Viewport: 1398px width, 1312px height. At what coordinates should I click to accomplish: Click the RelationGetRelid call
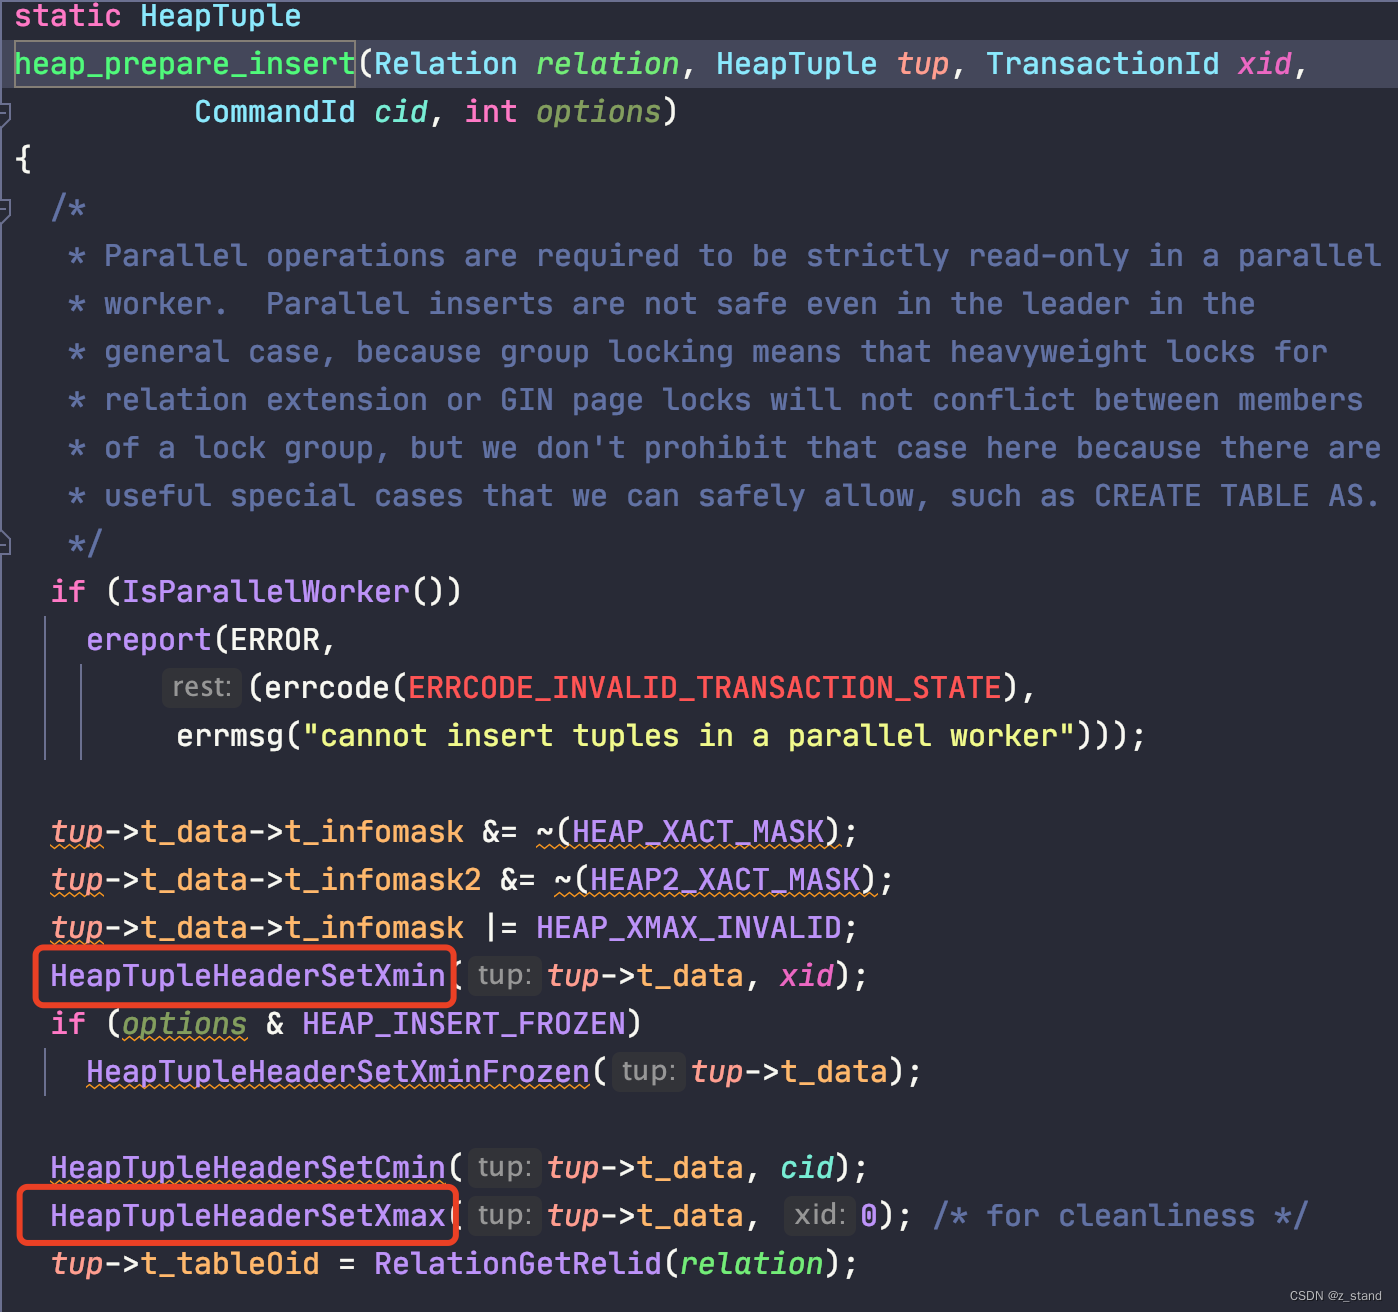click(x=517, y=1263)
